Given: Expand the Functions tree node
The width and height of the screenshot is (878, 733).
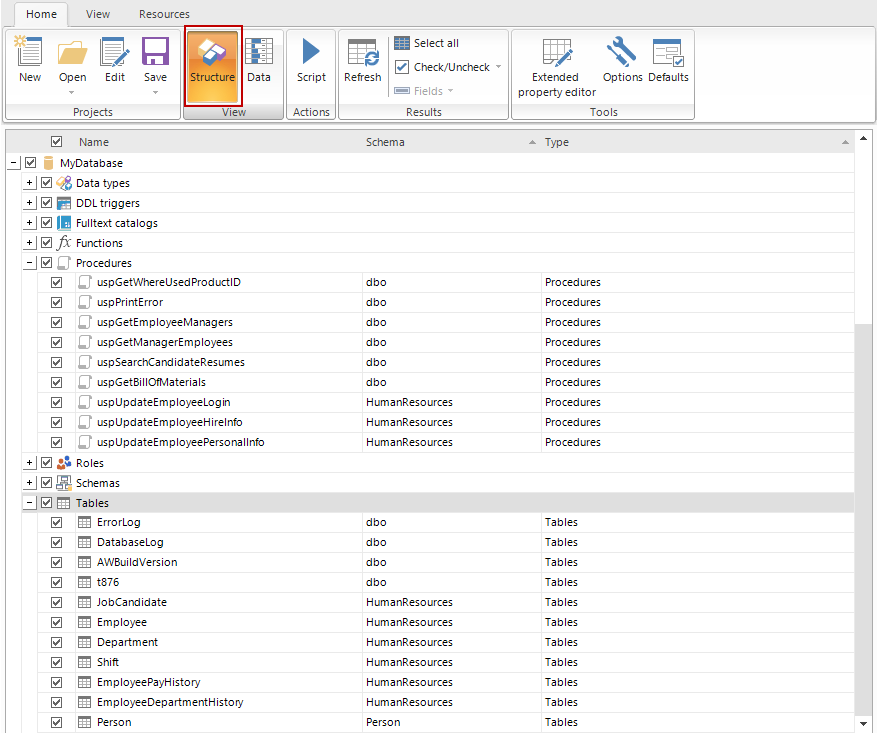Looking at the screenshot, I should pos(30,243).
